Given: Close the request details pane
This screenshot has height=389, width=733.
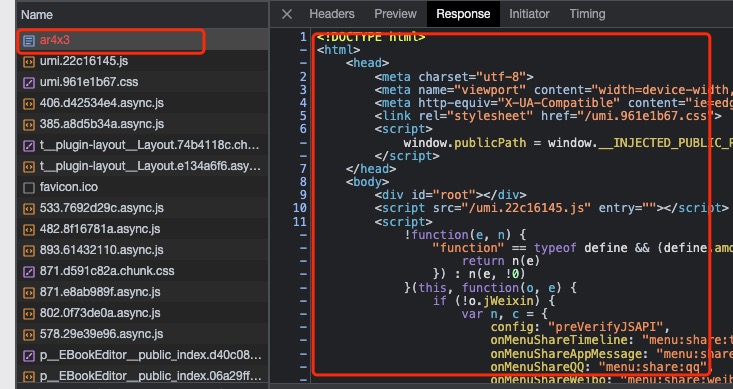Looking at the screenshot, I should point(287,14).
